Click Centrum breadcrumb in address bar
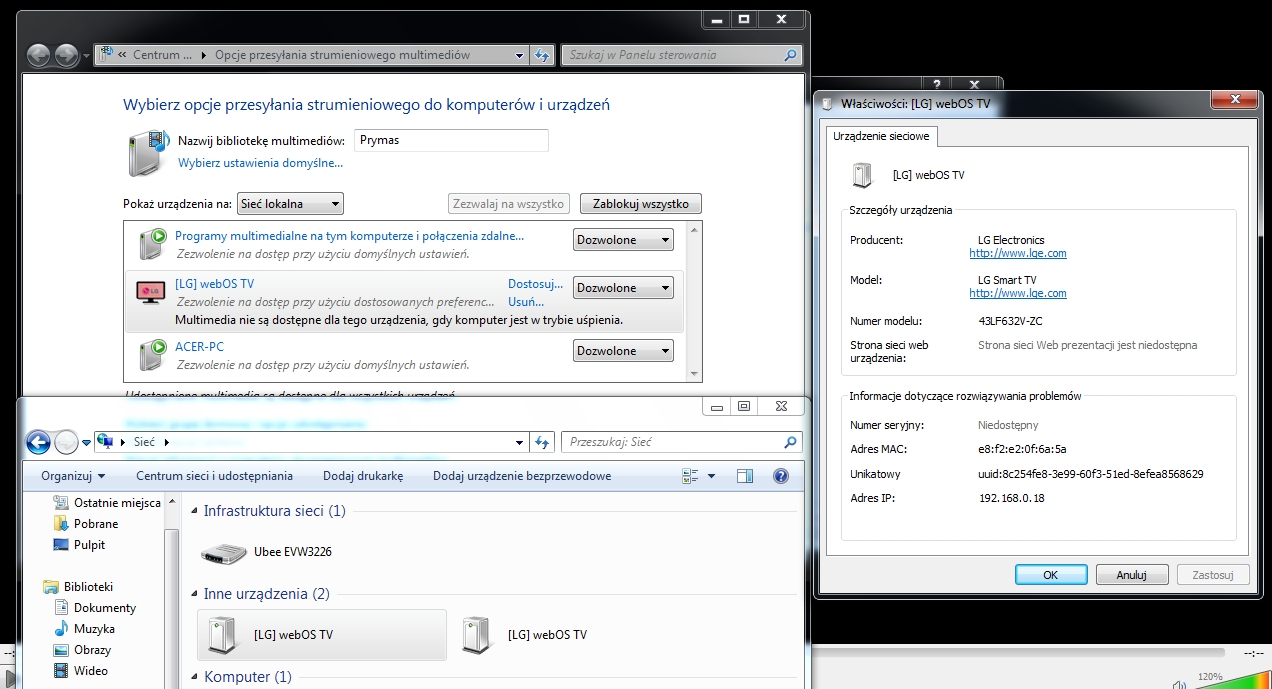Image resolution: width=1272 pixels, height=689 pixels. pos(162,55)
